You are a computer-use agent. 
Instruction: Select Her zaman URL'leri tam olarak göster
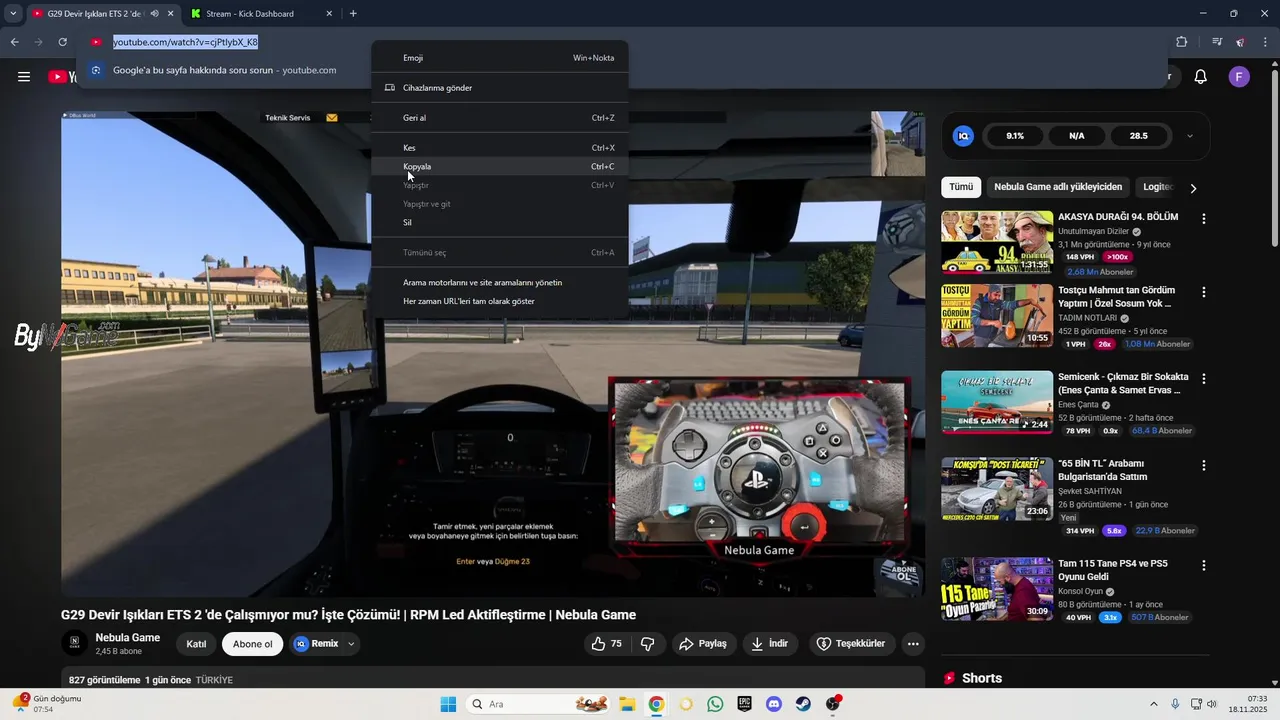(x=500, y=301)
